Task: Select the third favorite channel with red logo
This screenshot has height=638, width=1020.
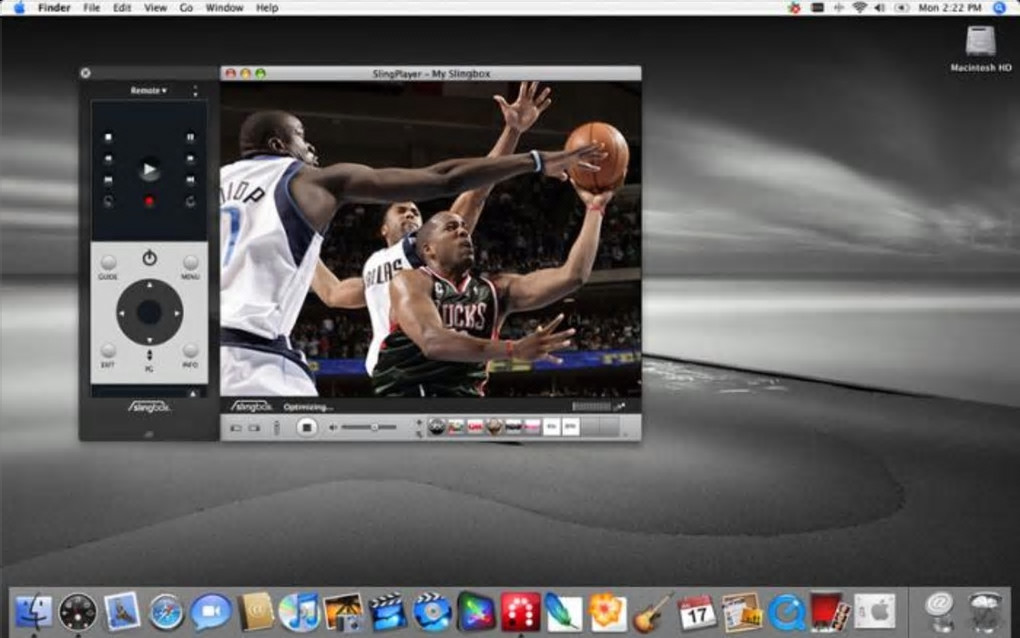Action: (x=475, y=427)
